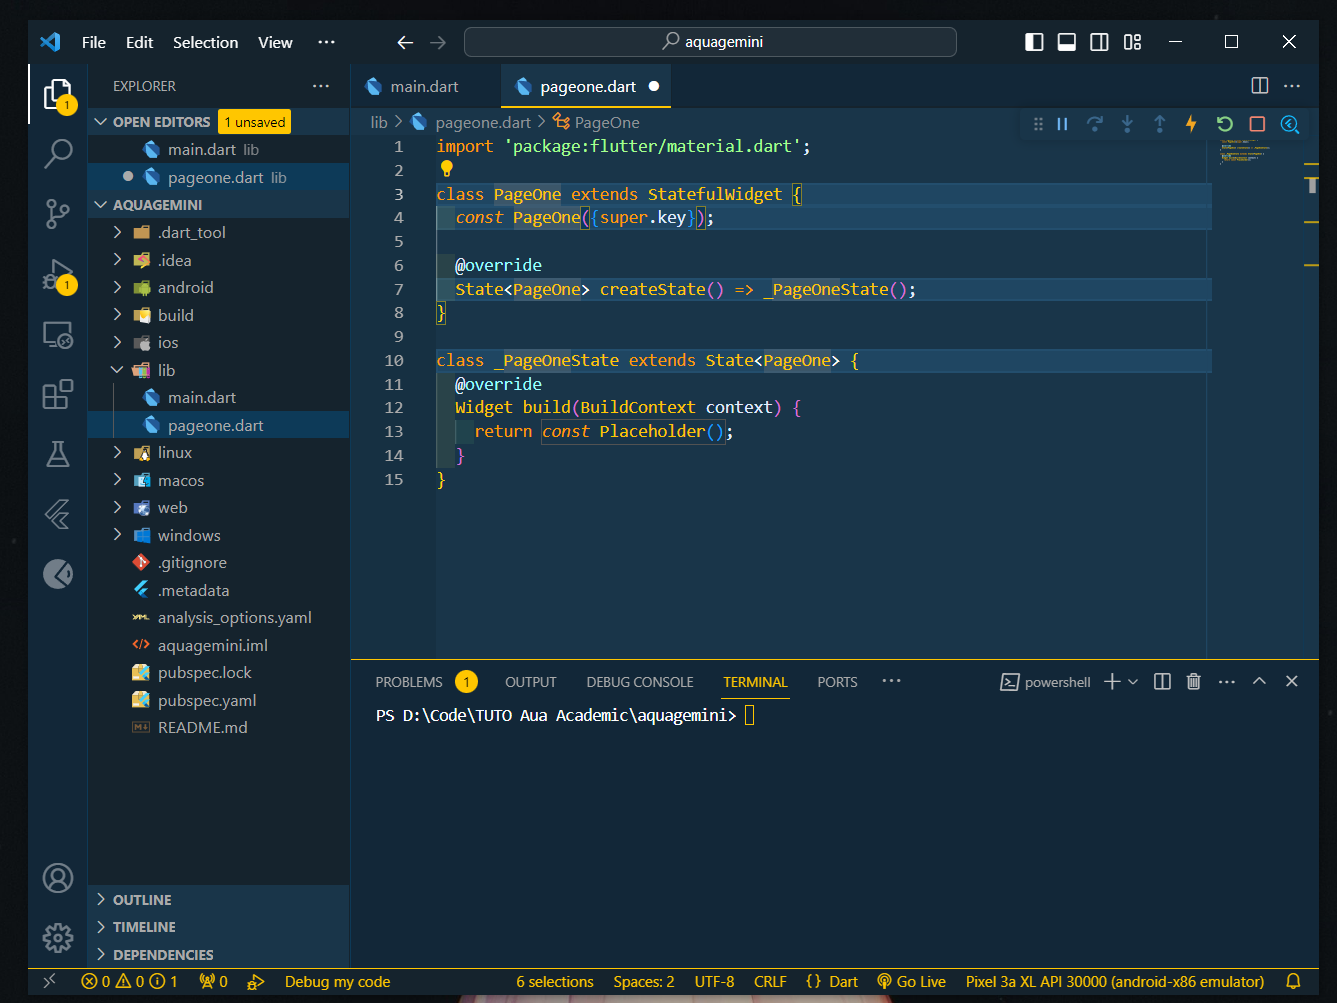Open the Extensions view

58,394
